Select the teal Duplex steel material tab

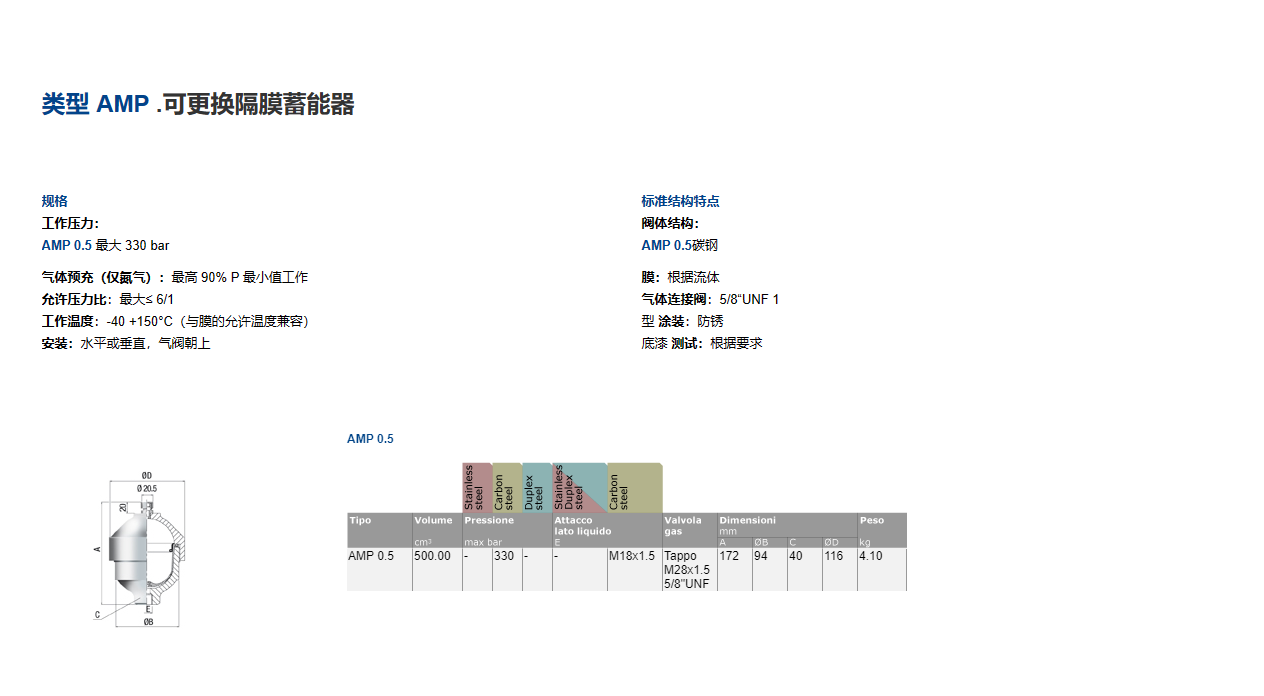click(x=536, y=488)
